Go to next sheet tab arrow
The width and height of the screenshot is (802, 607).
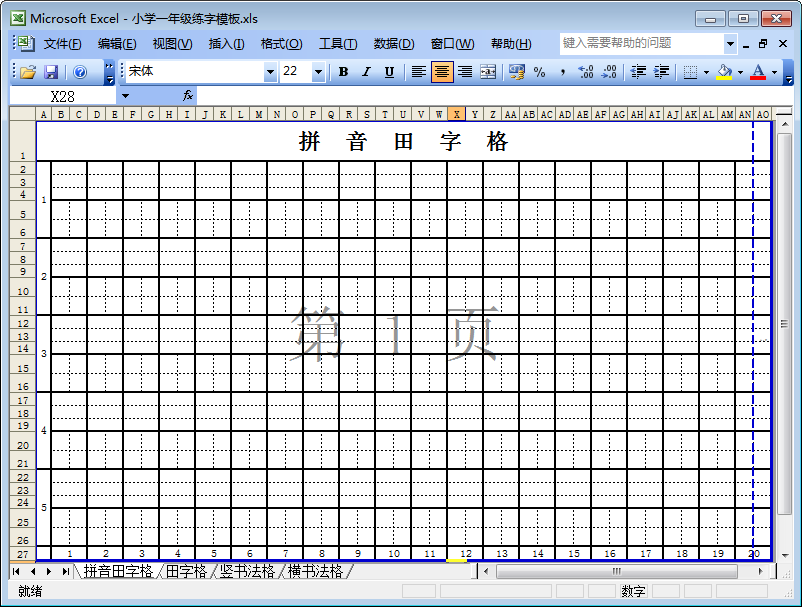(x=49, y=571)
